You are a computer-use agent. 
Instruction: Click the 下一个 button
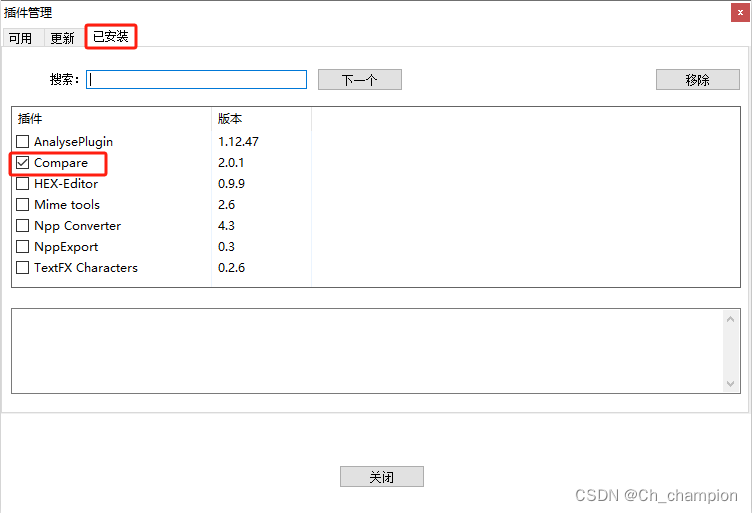[x=360, y=80]
